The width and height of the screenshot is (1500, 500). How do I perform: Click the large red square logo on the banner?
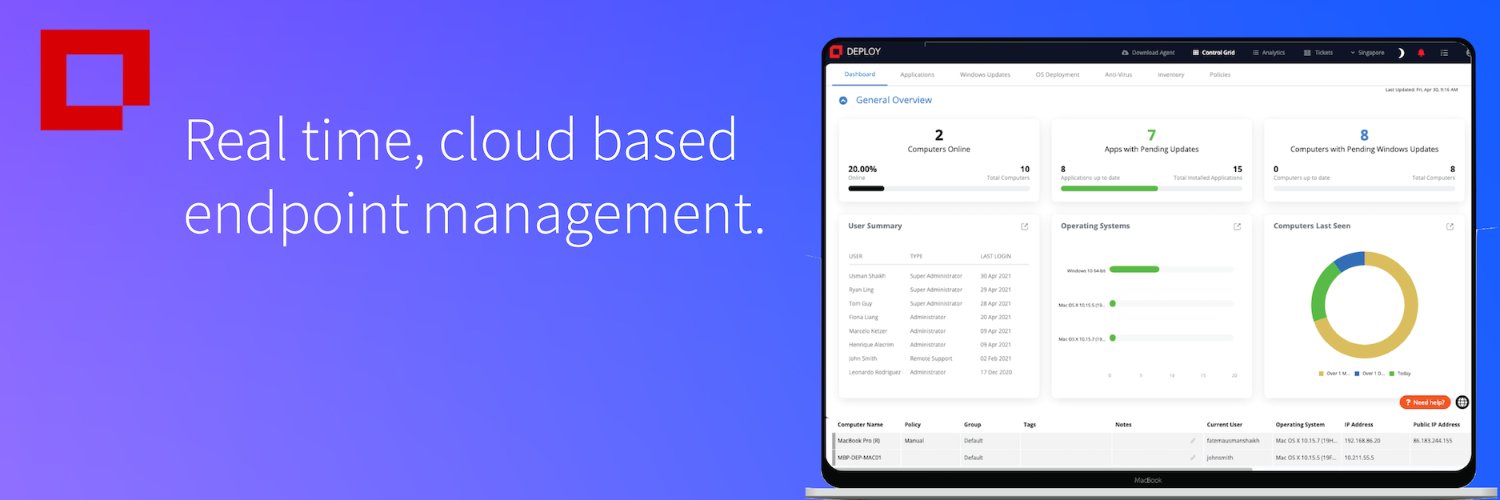coord(95,80)
